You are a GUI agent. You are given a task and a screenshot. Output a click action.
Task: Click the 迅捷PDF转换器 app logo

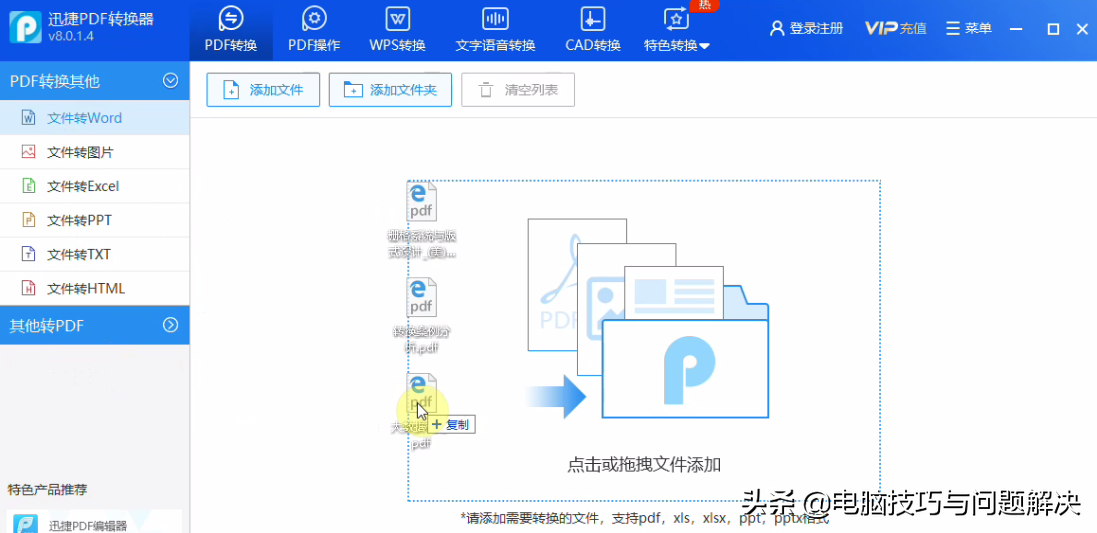click(24, 28)
